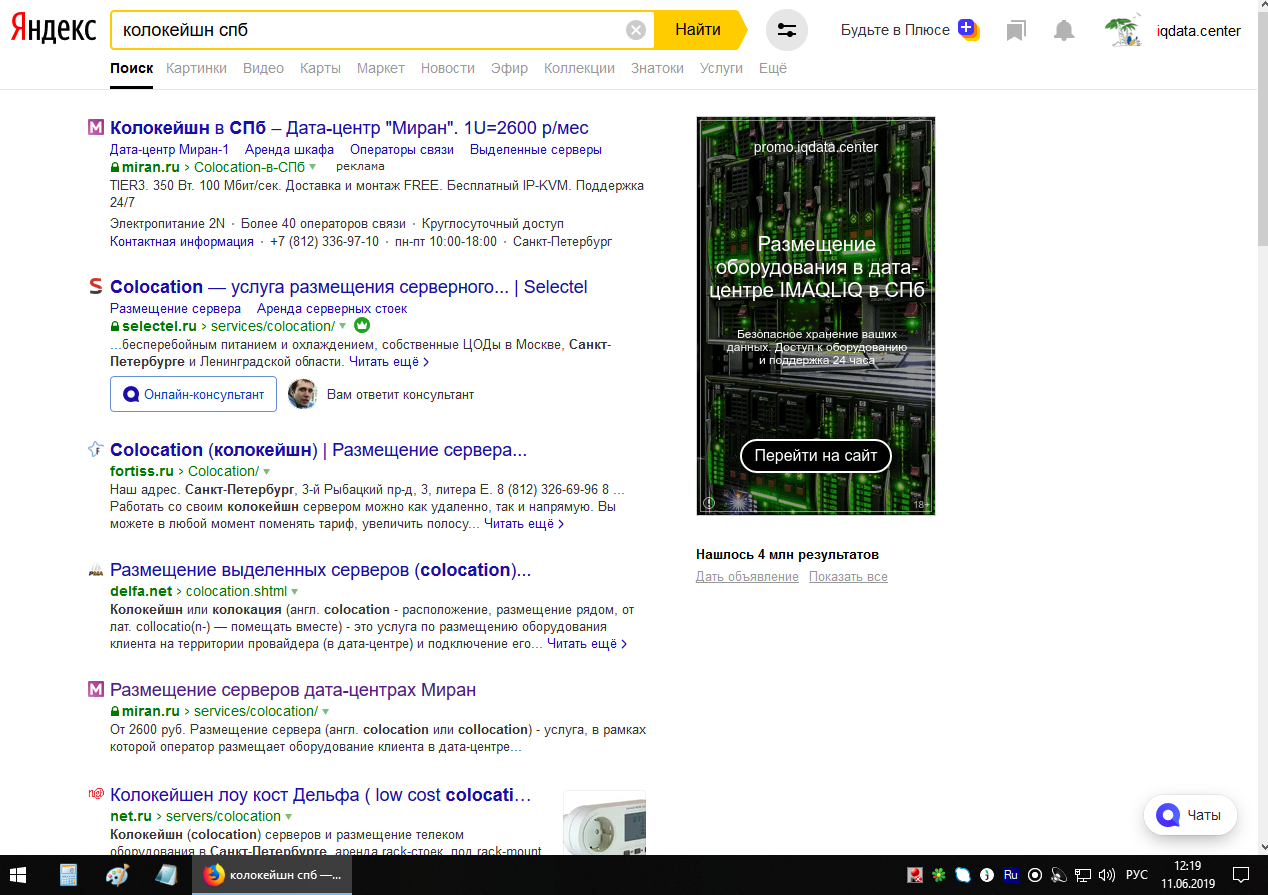The image size is (1268, 895).
Task: Switch to the Услуги tab
Action: 721,68
